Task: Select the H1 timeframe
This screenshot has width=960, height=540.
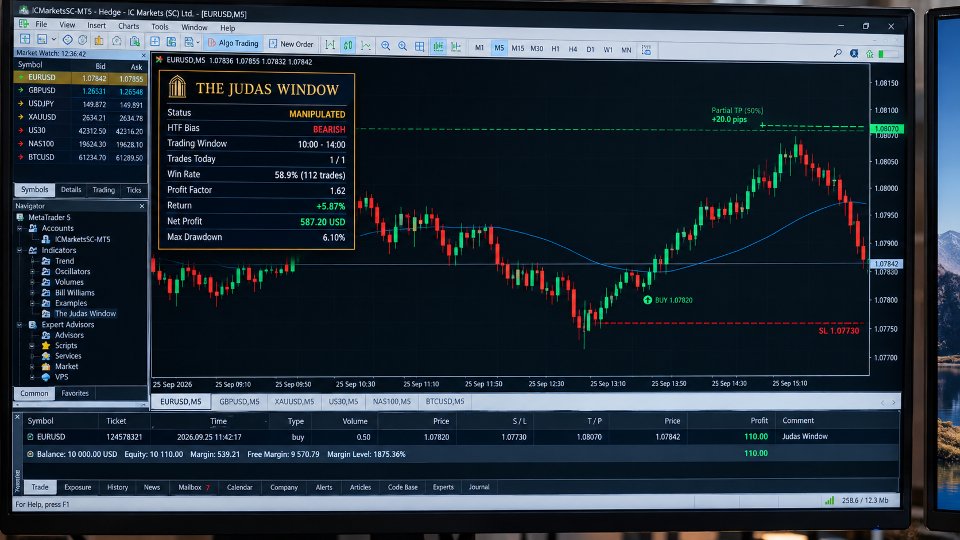Action: [555, 49]
